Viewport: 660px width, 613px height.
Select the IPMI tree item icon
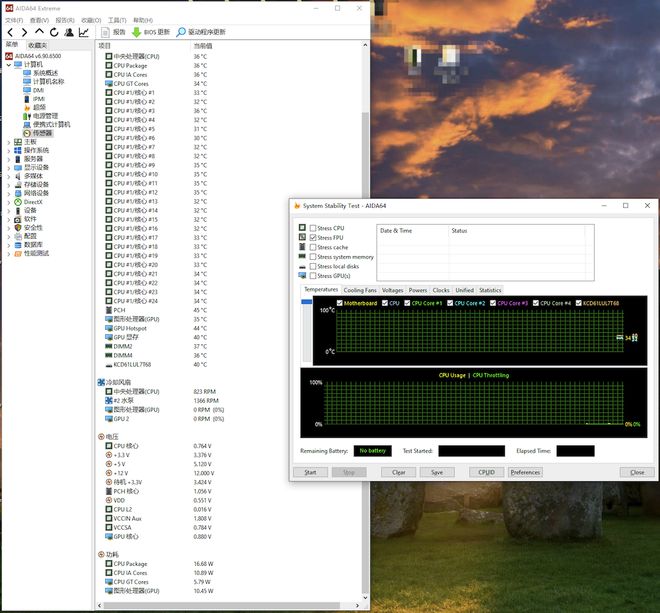[27, 99]
